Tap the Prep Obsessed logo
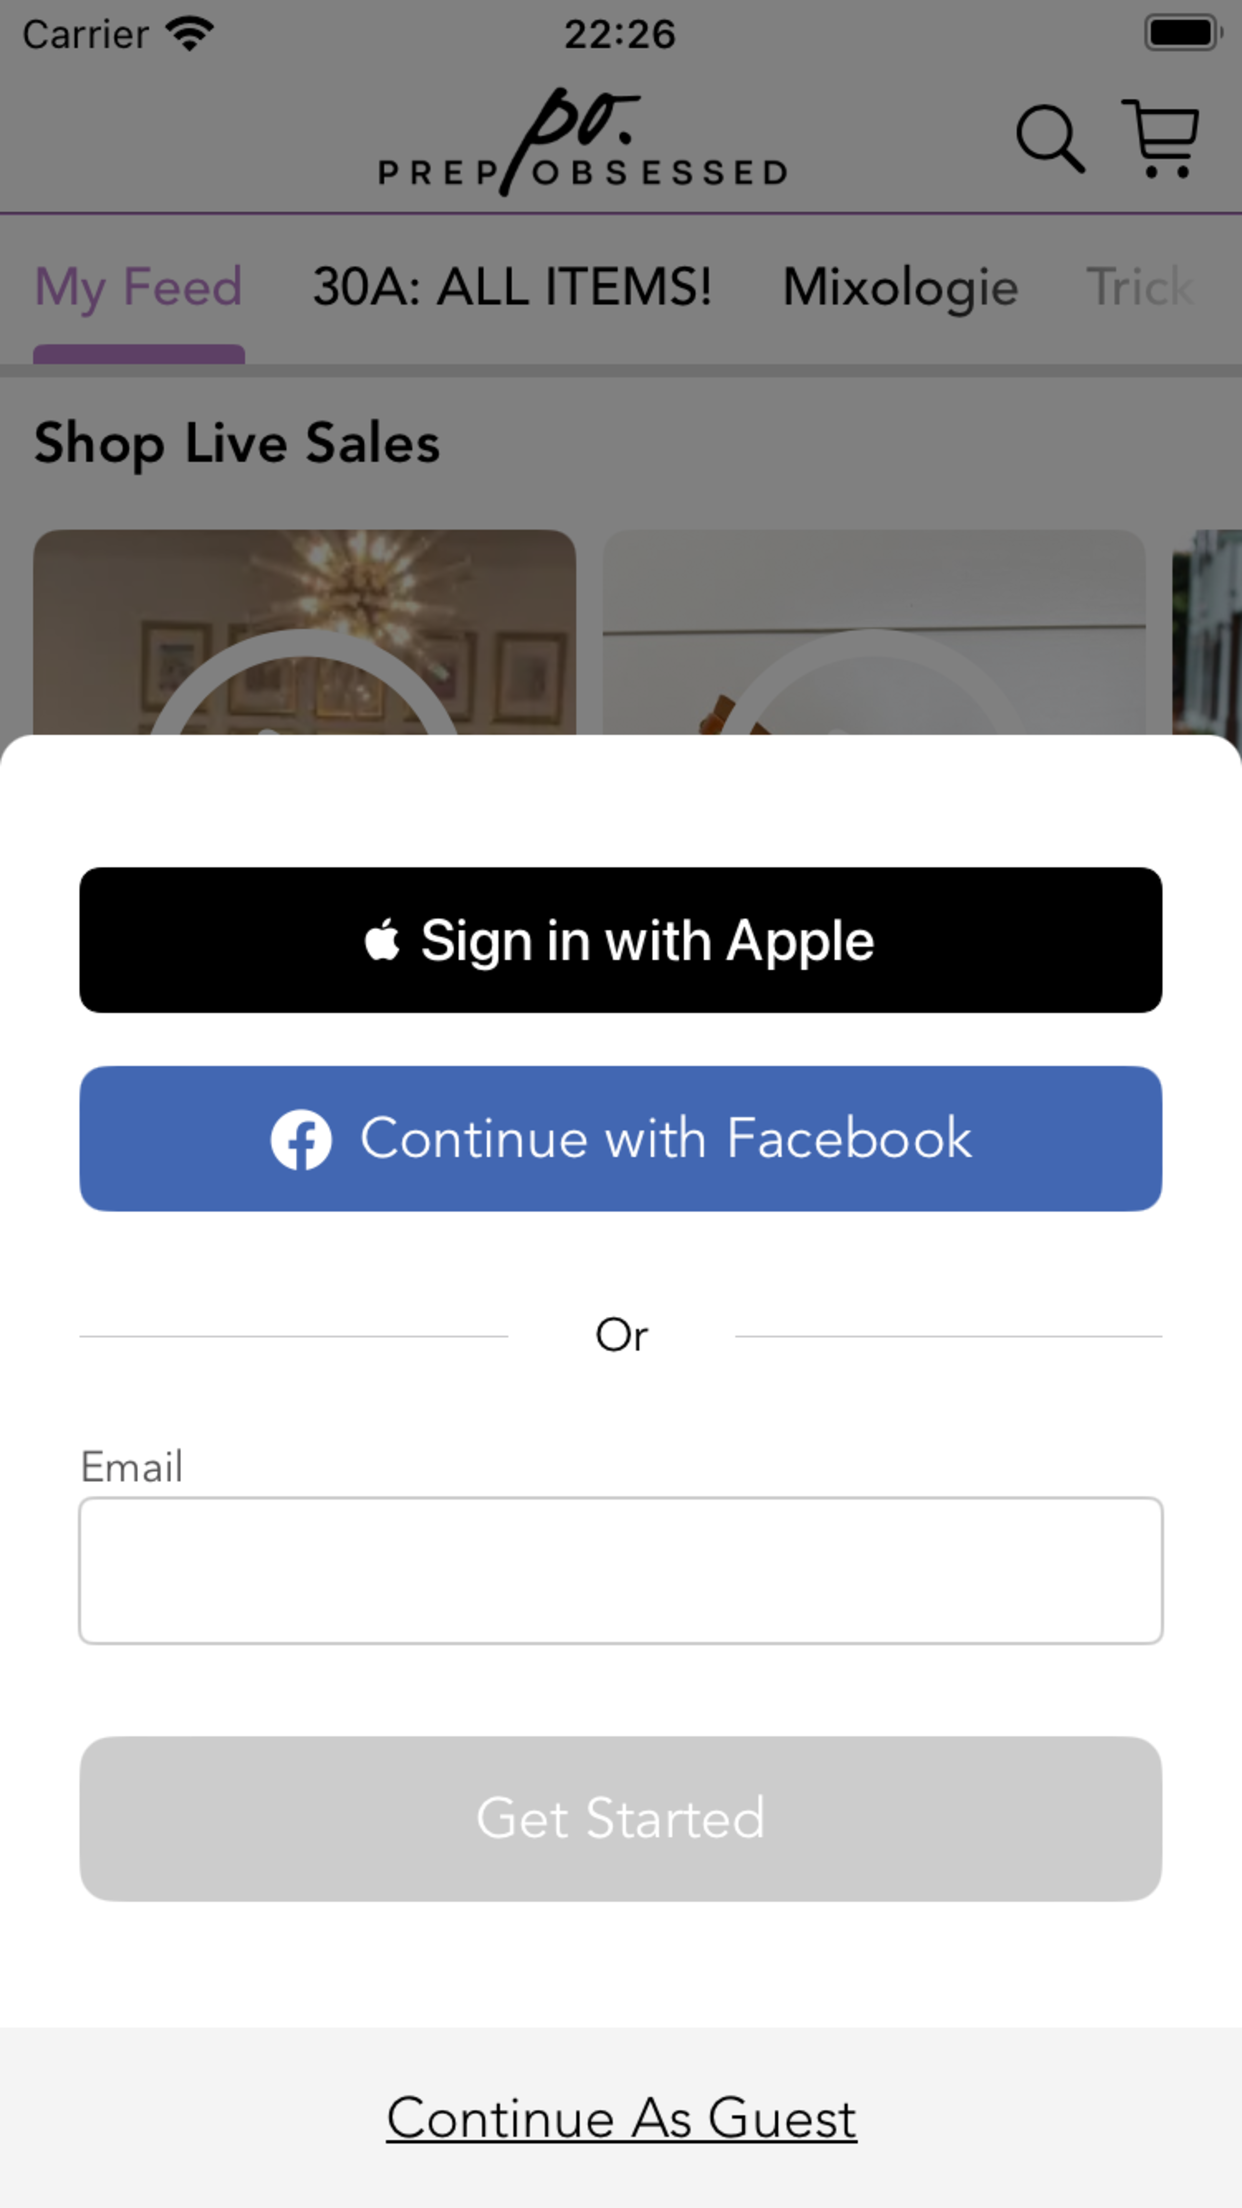This screenshot has height=2208, width=1242. click(x=583, y=141)
